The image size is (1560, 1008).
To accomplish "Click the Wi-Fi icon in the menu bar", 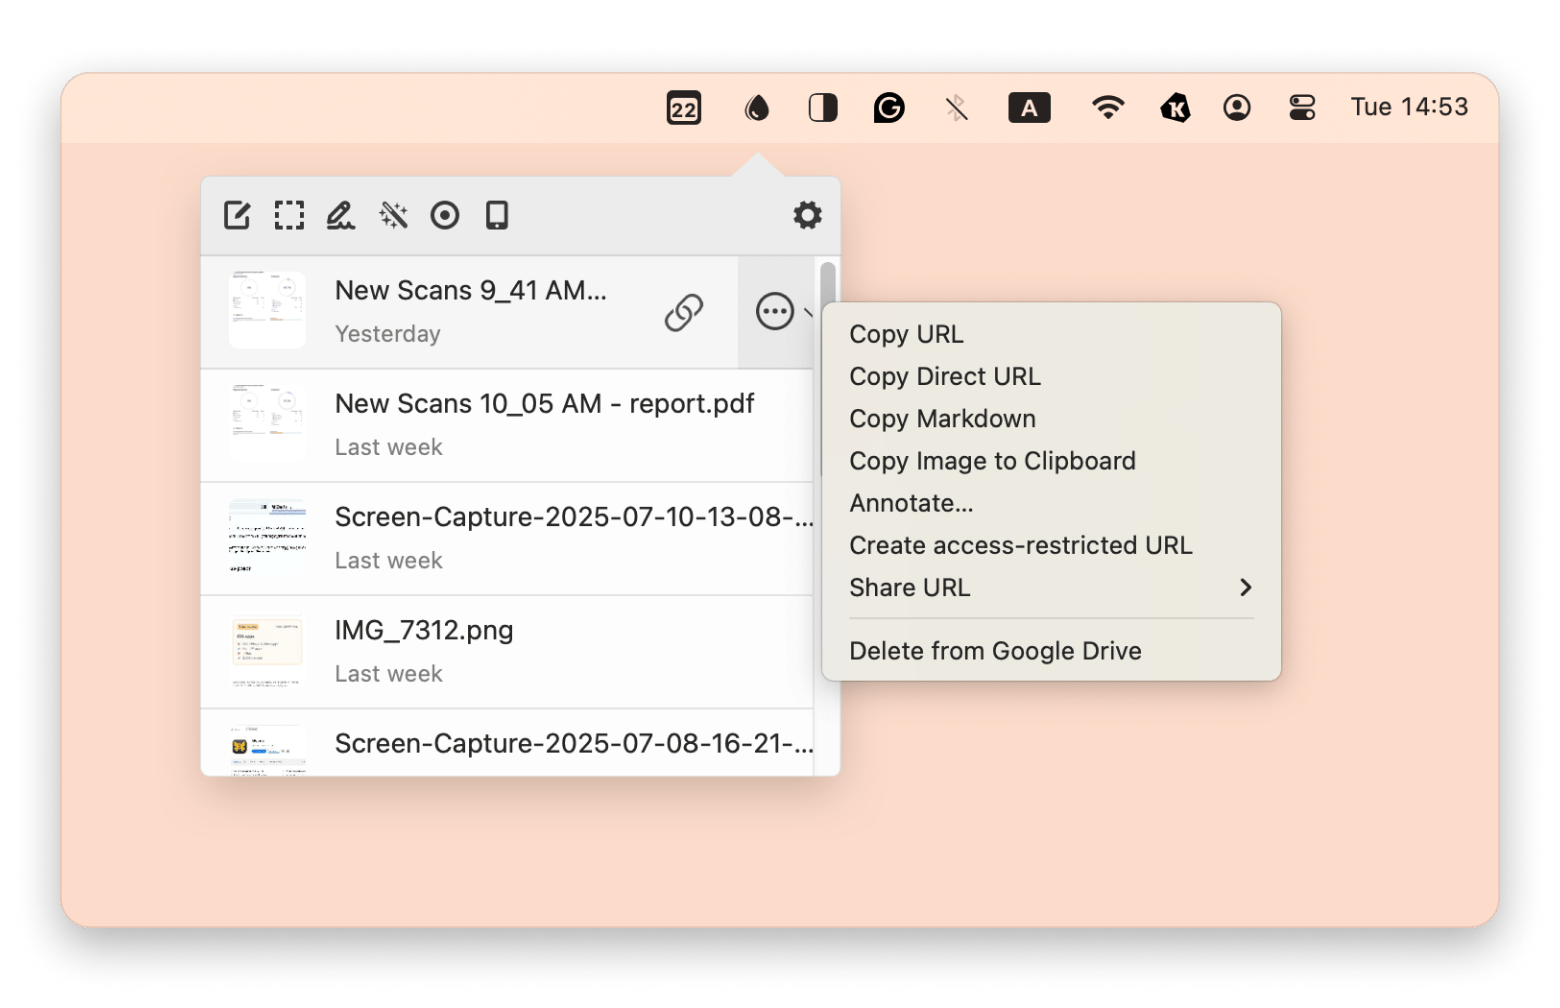I will (1107, 108).
